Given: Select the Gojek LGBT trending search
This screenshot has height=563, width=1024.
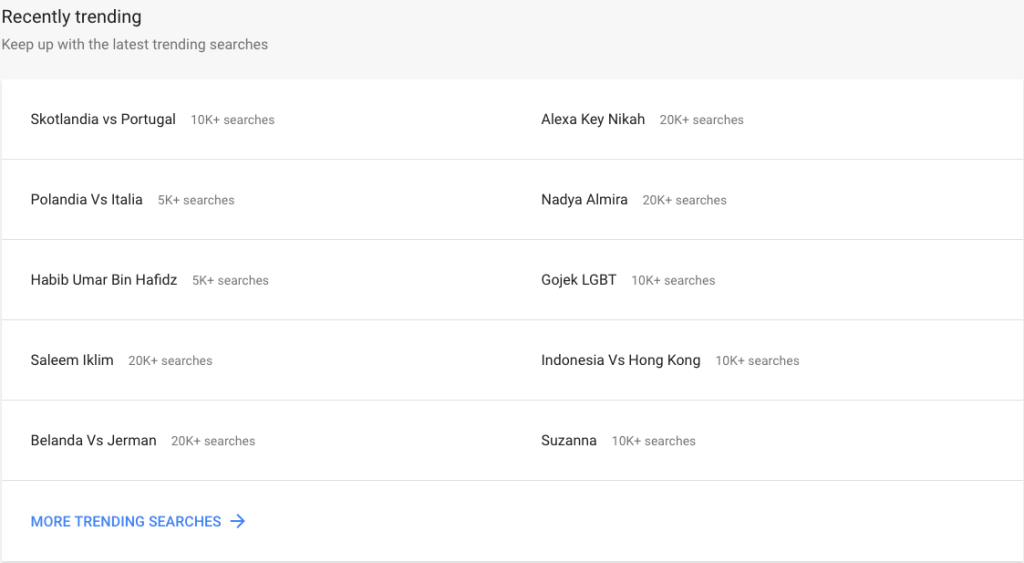Looking at the screenshot, I should point(579,280).
